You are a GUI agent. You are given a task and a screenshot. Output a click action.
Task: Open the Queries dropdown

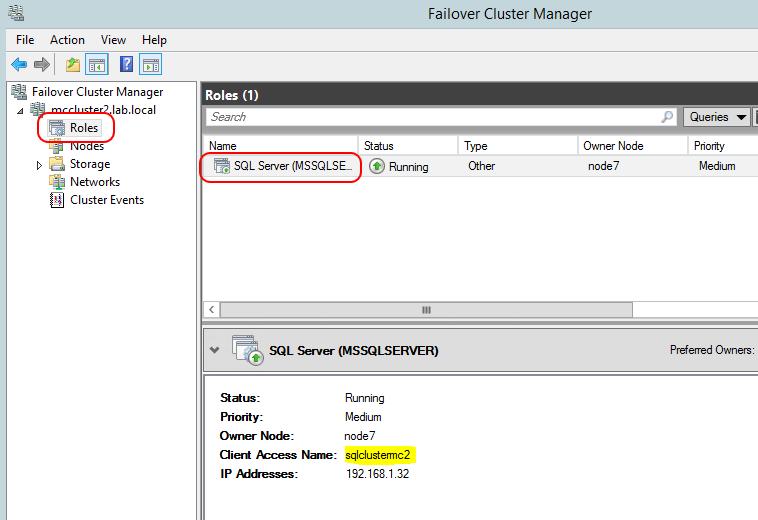coord(716,117)
